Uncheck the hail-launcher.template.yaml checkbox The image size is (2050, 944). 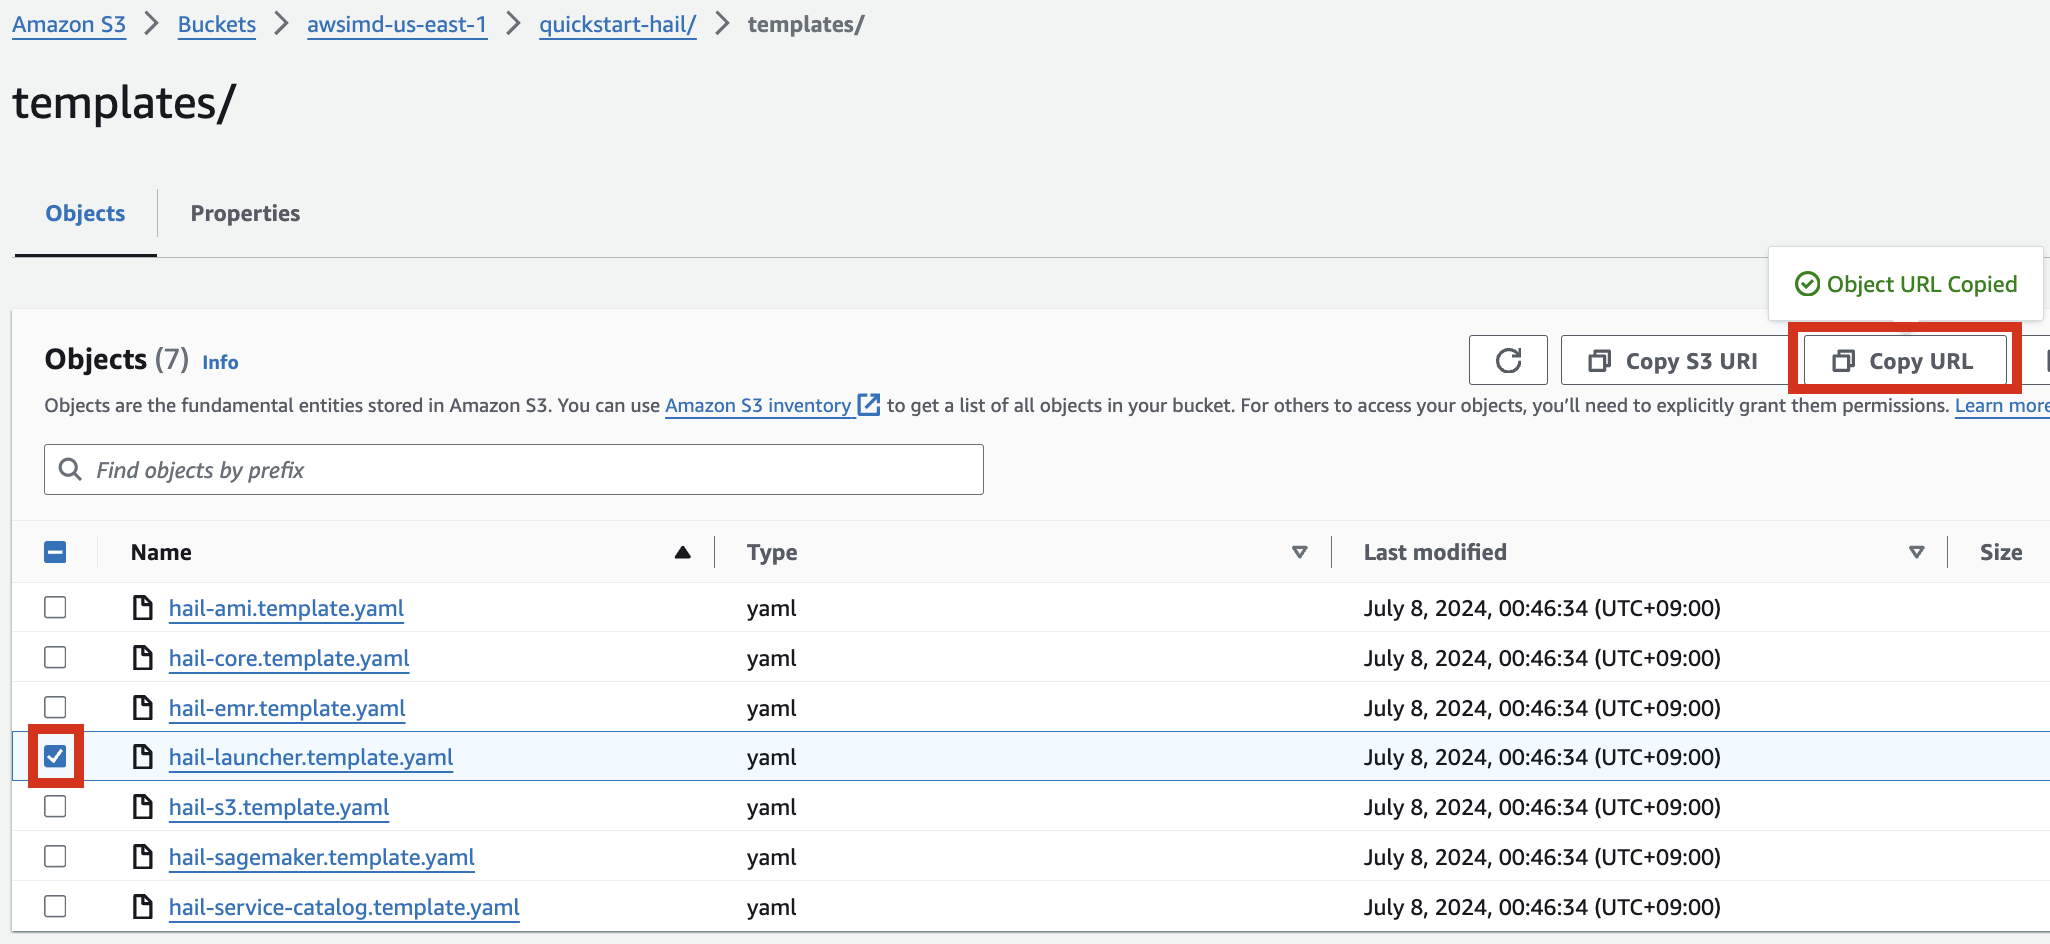(x=55, y=756)
